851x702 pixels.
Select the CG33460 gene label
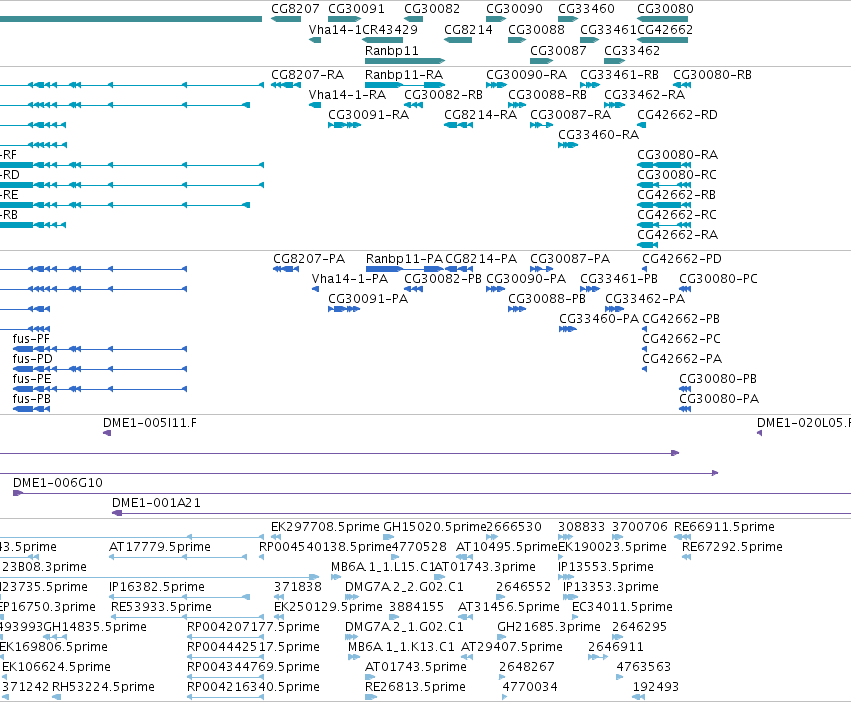pos(586,9)
